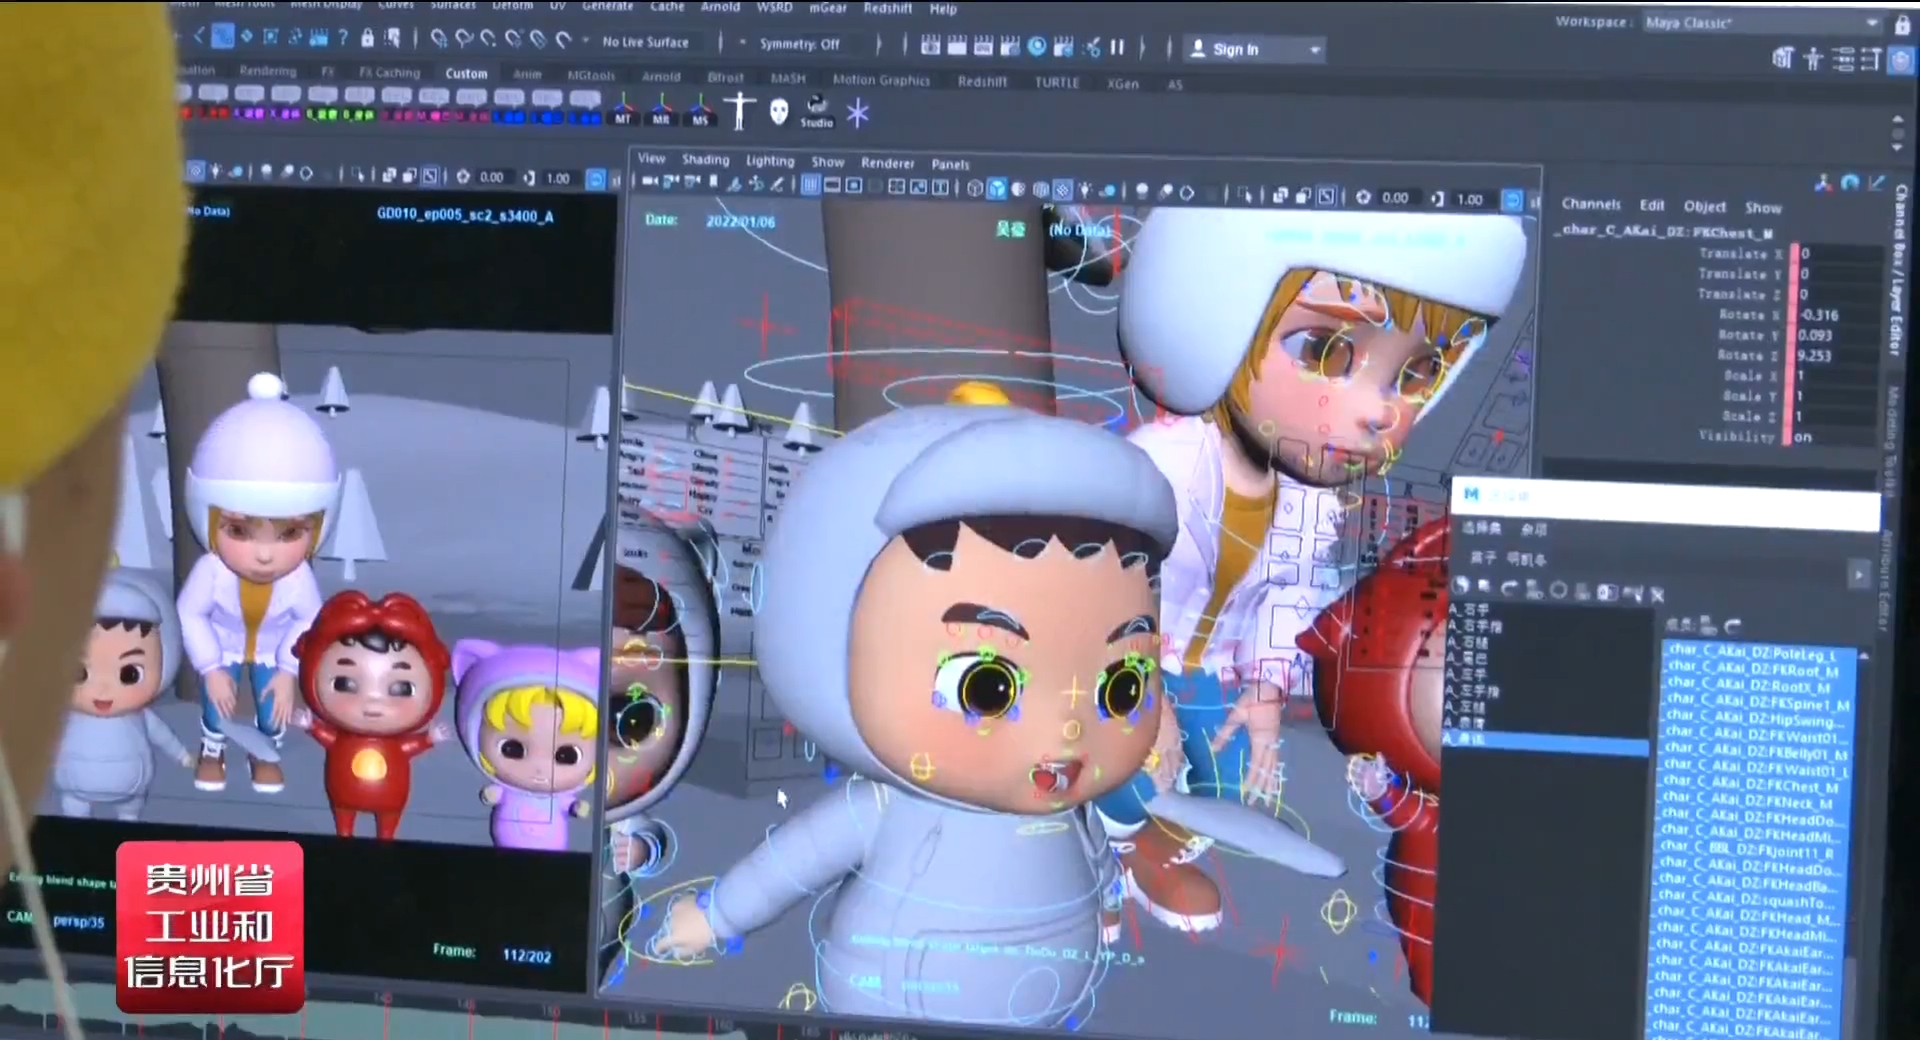The image size is (1920, 1040).
Task: Toggle Smooth Shade All in right viewport
Action: pyautogui.click(x=997, y=188)
